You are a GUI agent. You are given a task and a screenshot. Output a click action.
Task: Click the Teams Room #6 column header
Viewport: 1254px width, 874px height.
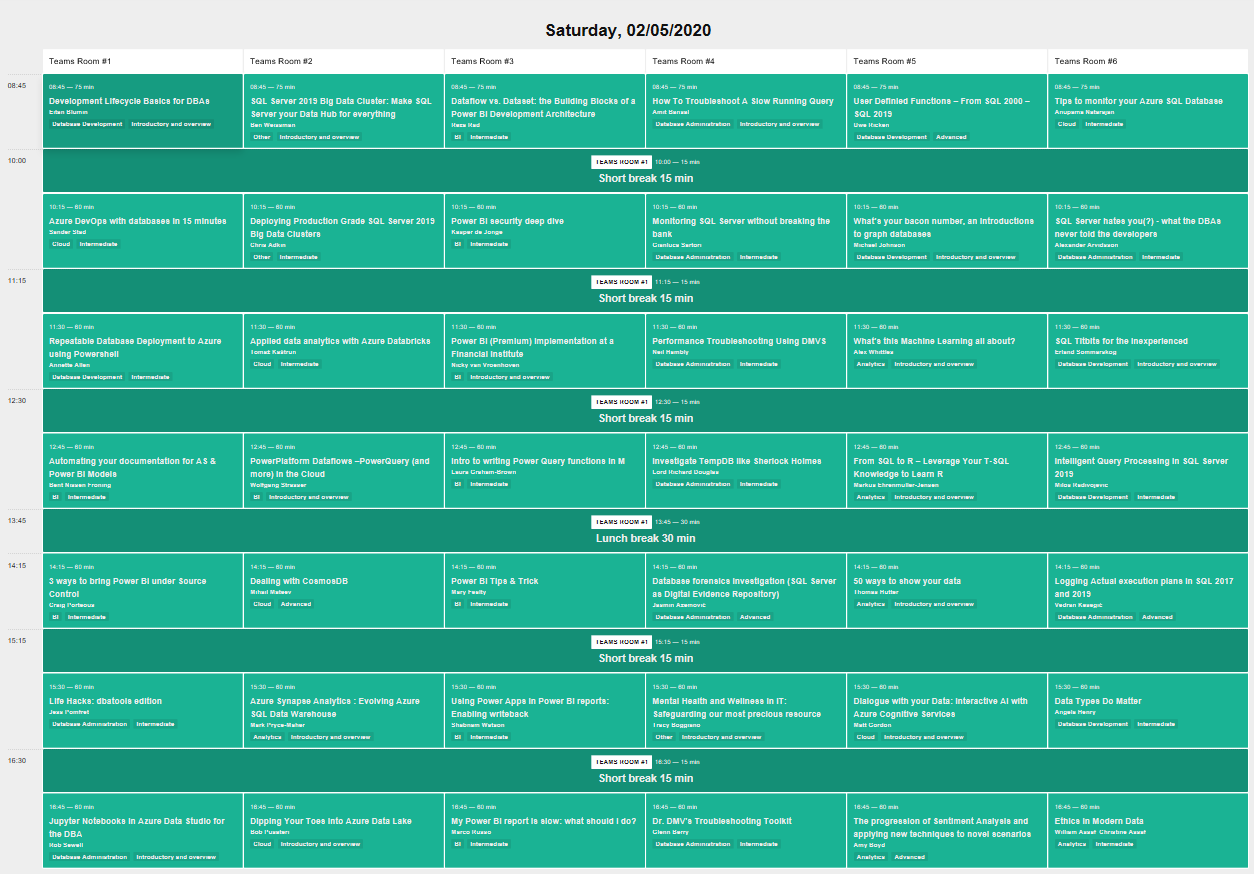click(1148, 61)
